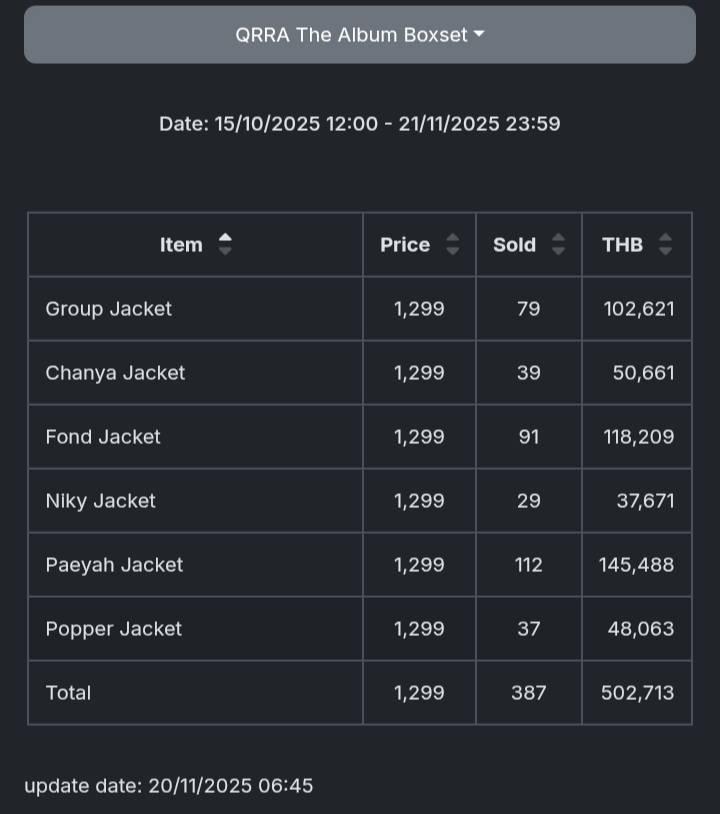Sort table by the Item column header
The image size is (720, 814).
181,245
